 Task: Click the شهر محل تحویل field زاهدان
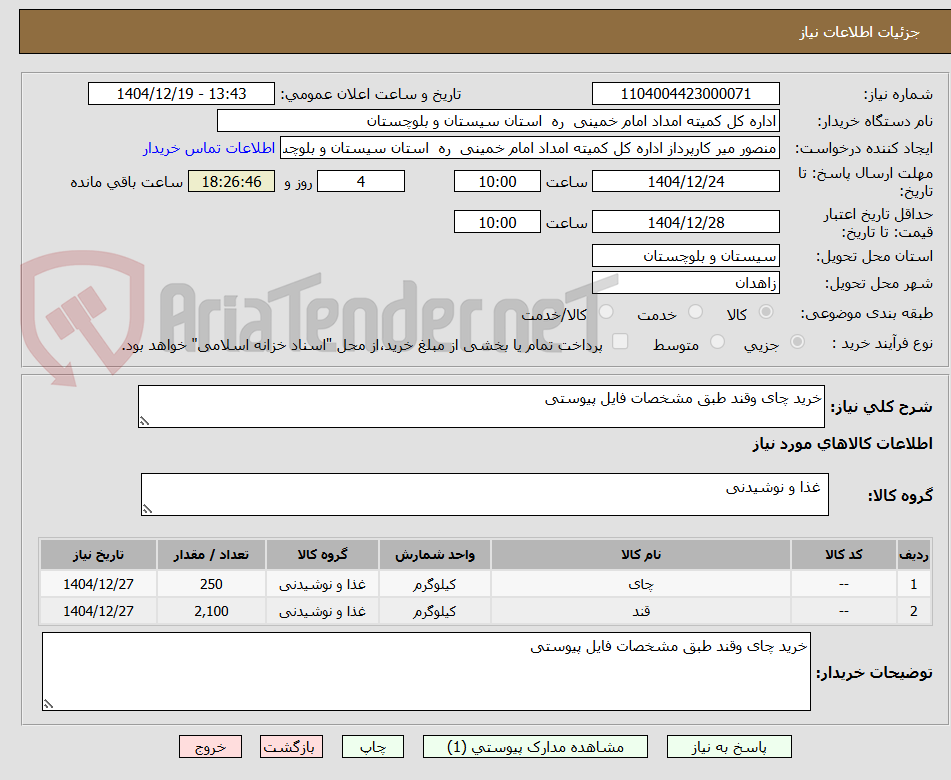click(685, 283)
